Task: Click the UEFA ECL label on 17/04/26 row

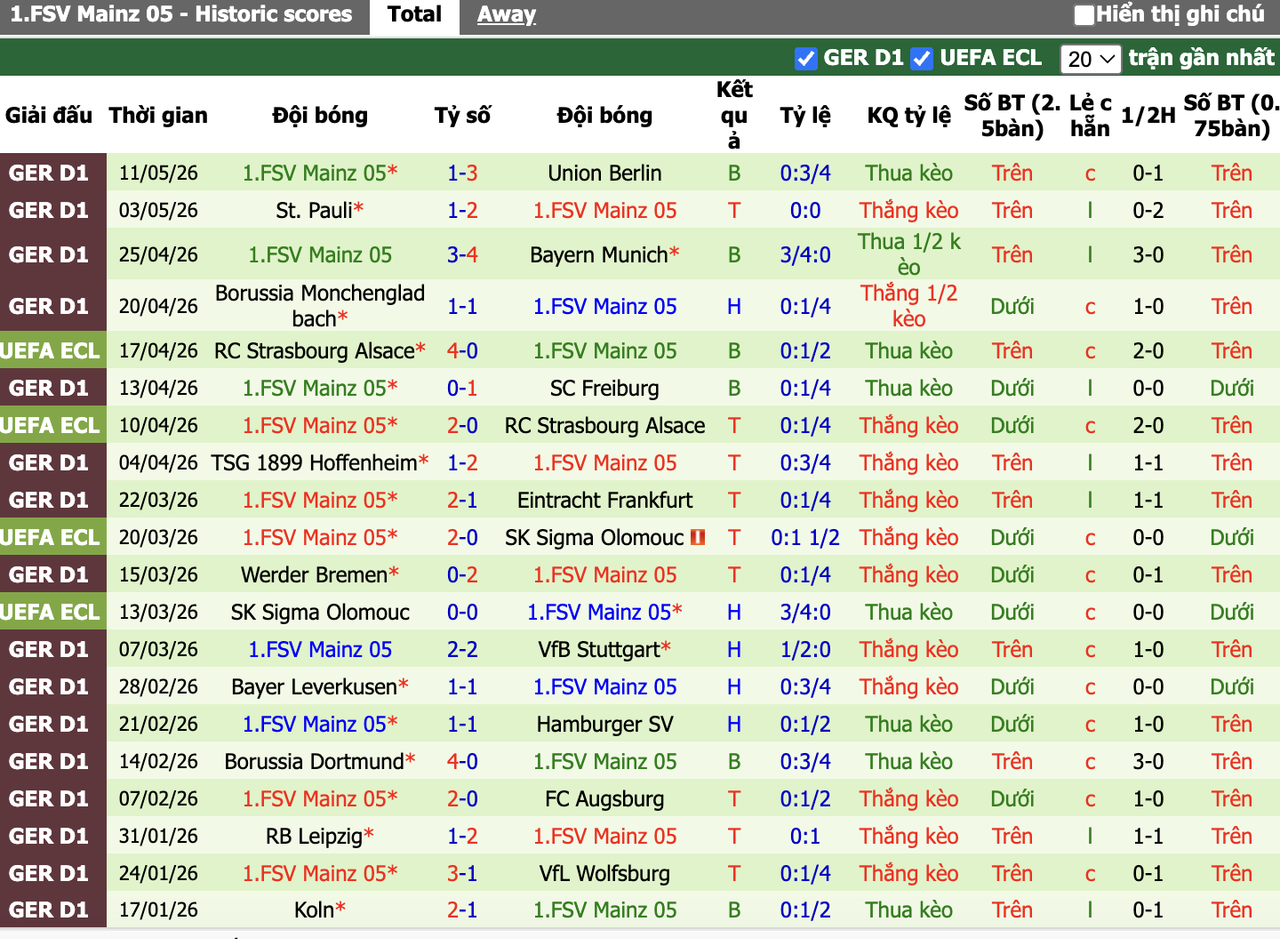Action: (x=50, y=351)
